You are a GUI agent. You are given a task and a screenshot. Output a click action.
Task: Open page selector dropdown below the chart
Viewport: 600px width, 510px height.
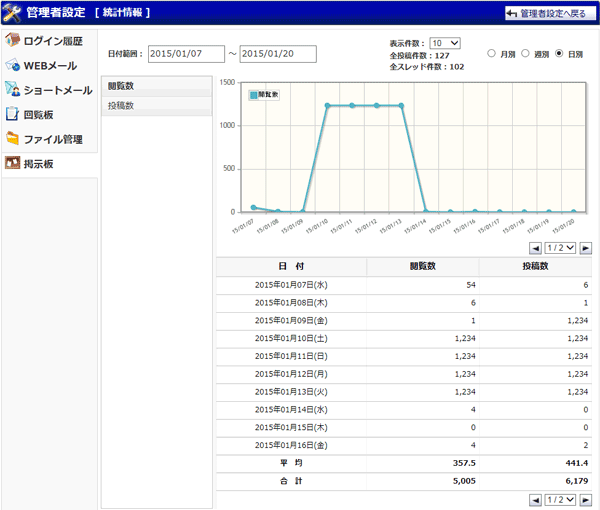tap(560, 247)
